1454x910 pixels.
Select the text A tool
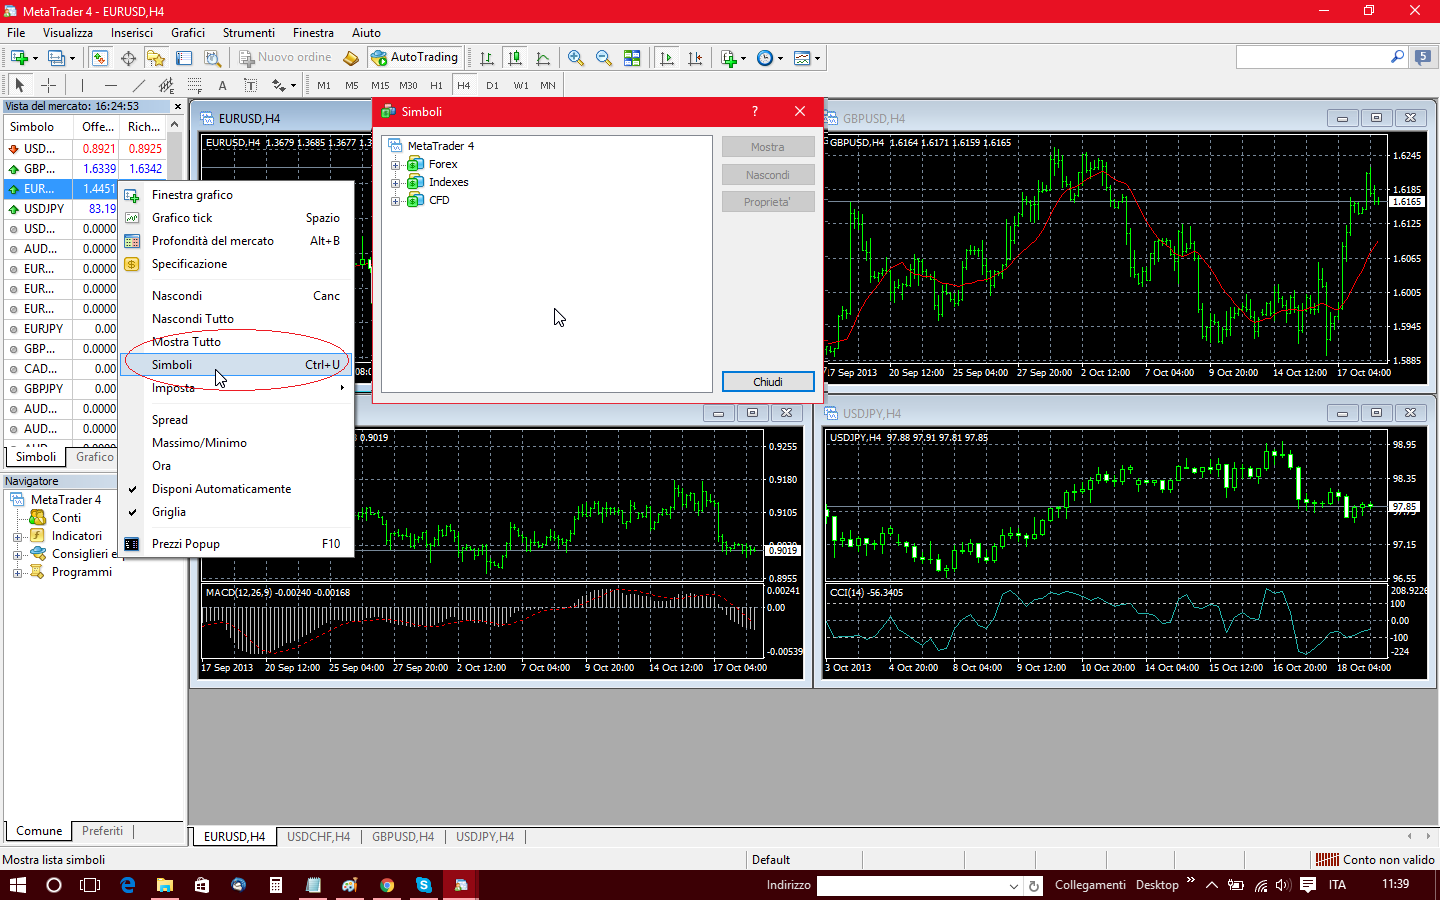tap(222, 85)
